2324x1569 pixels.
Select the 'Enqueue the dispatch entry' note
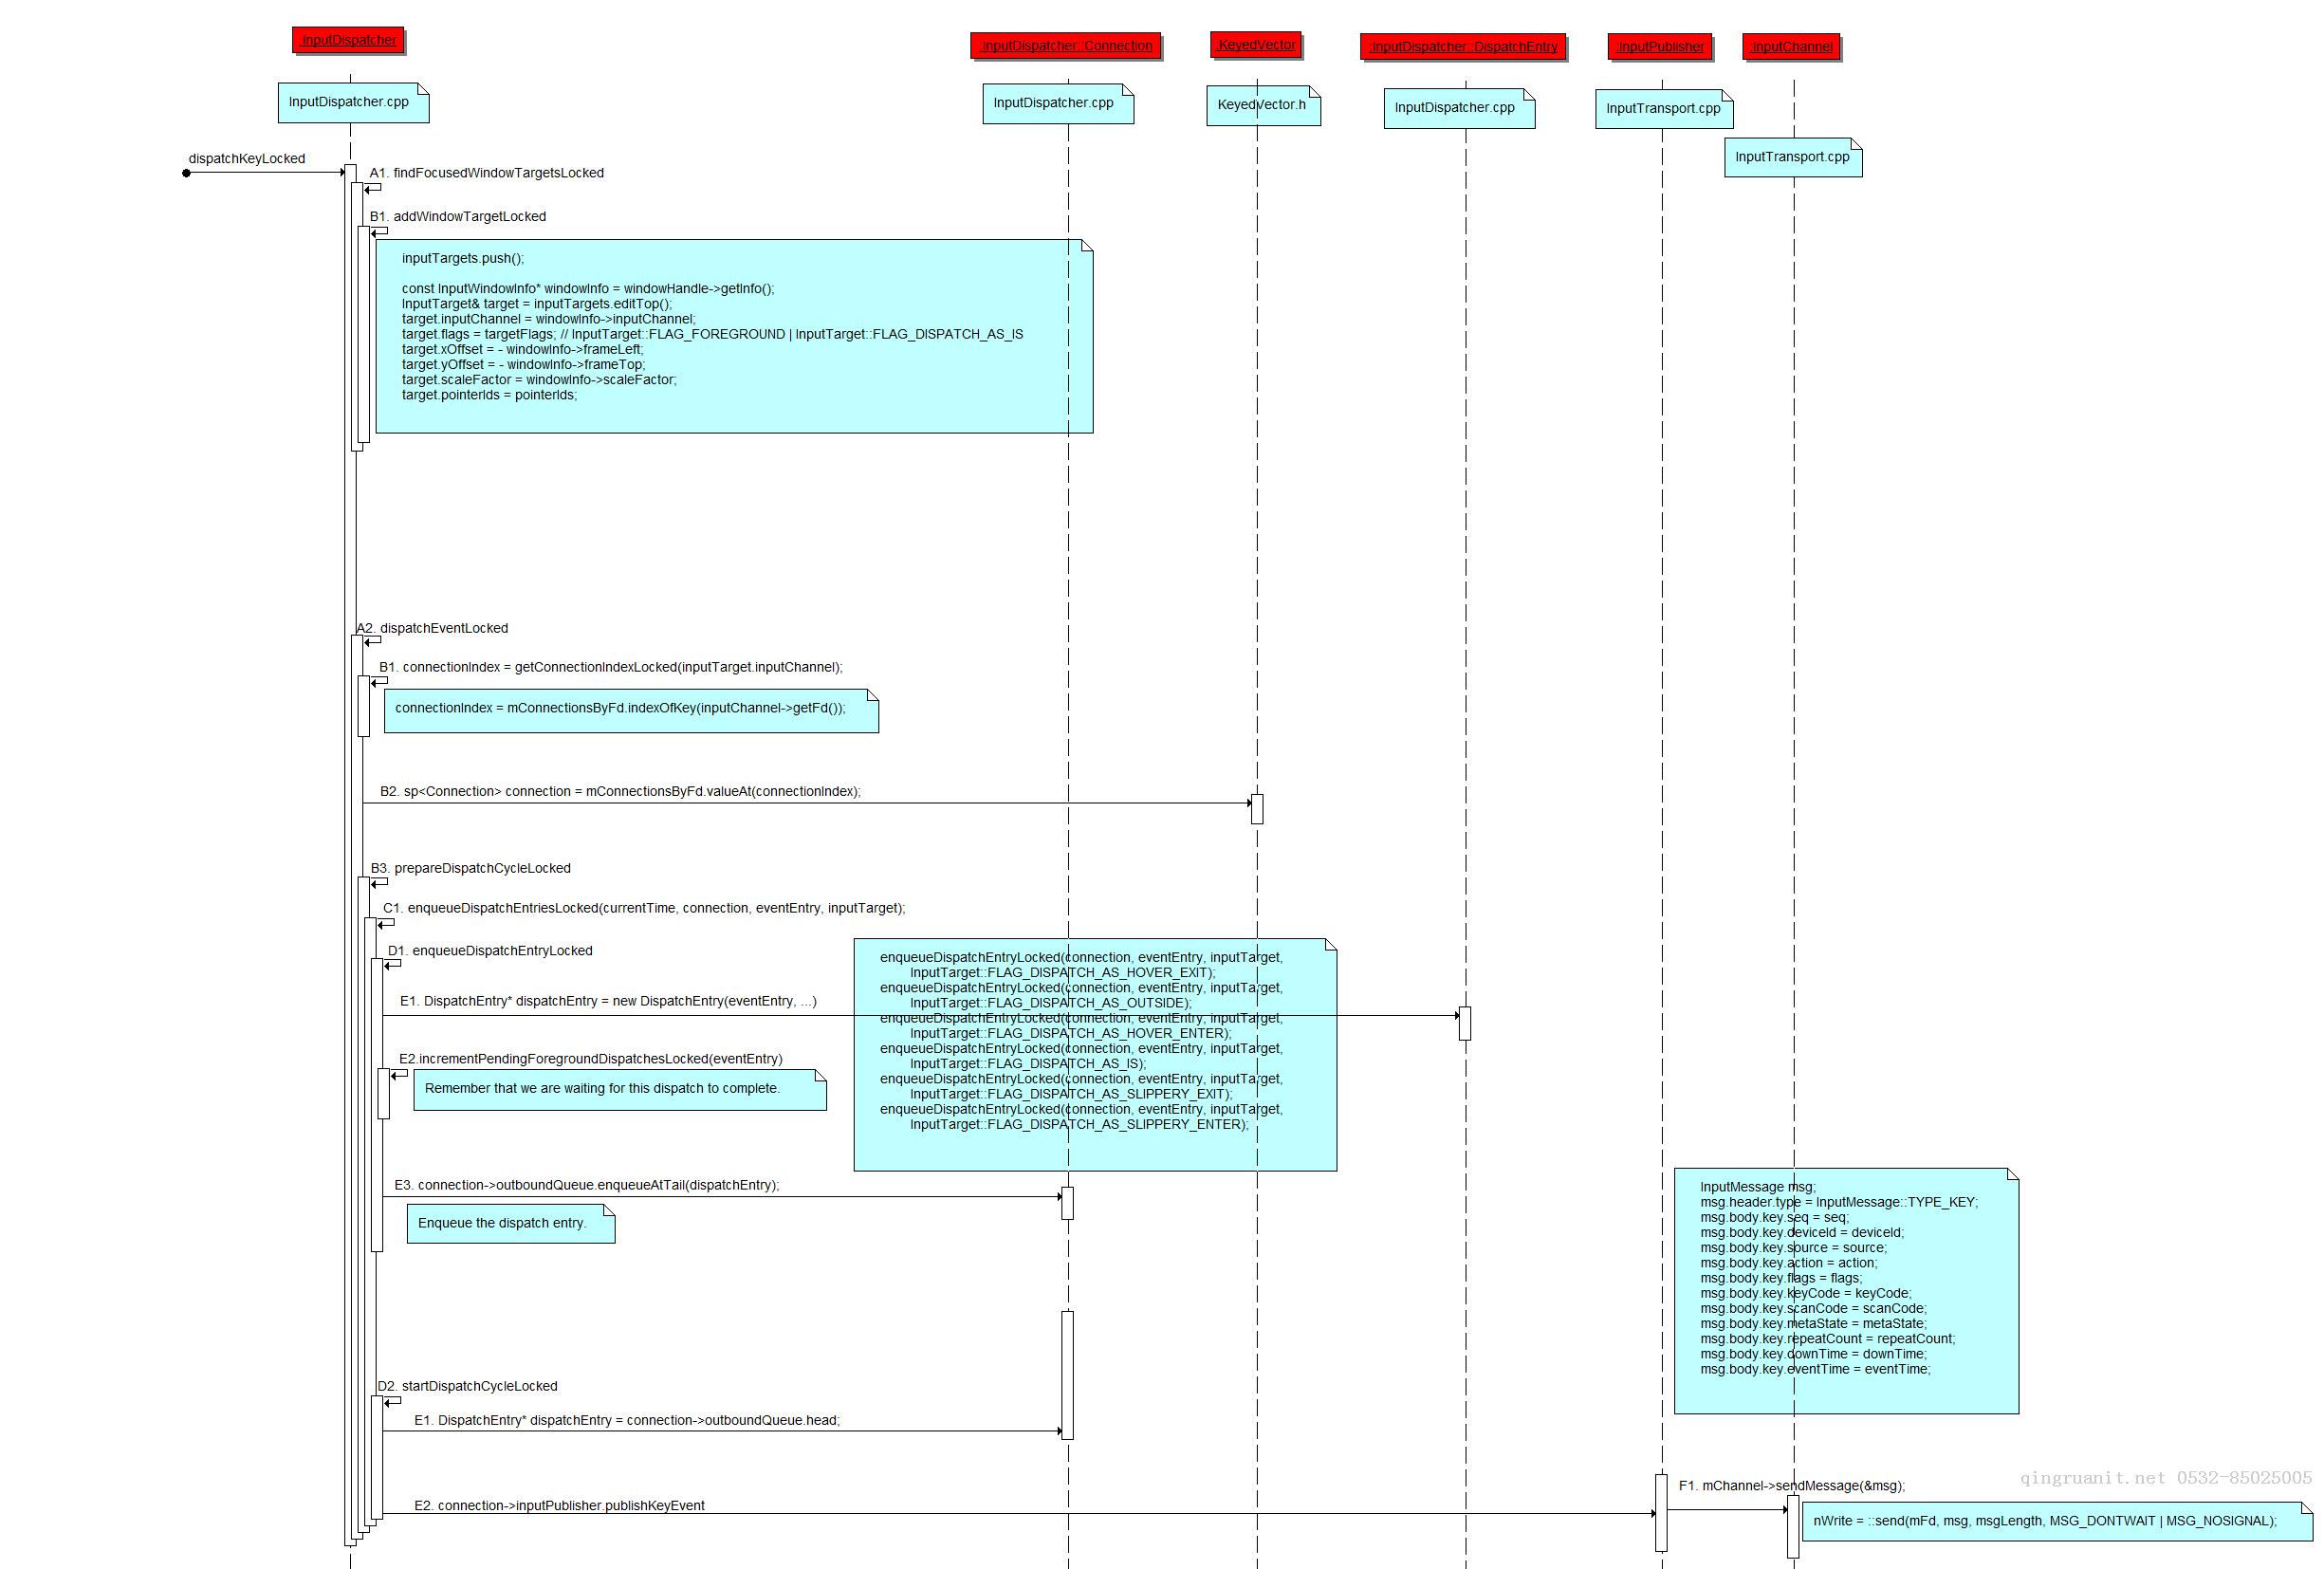tap(510, 1224)
